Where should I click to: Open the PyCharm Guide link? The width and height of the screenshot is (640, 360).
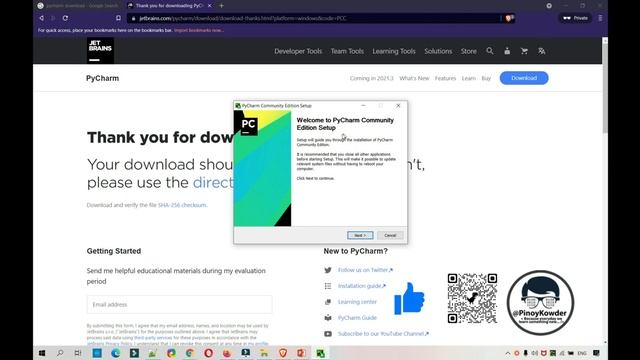tap(357, 318)
